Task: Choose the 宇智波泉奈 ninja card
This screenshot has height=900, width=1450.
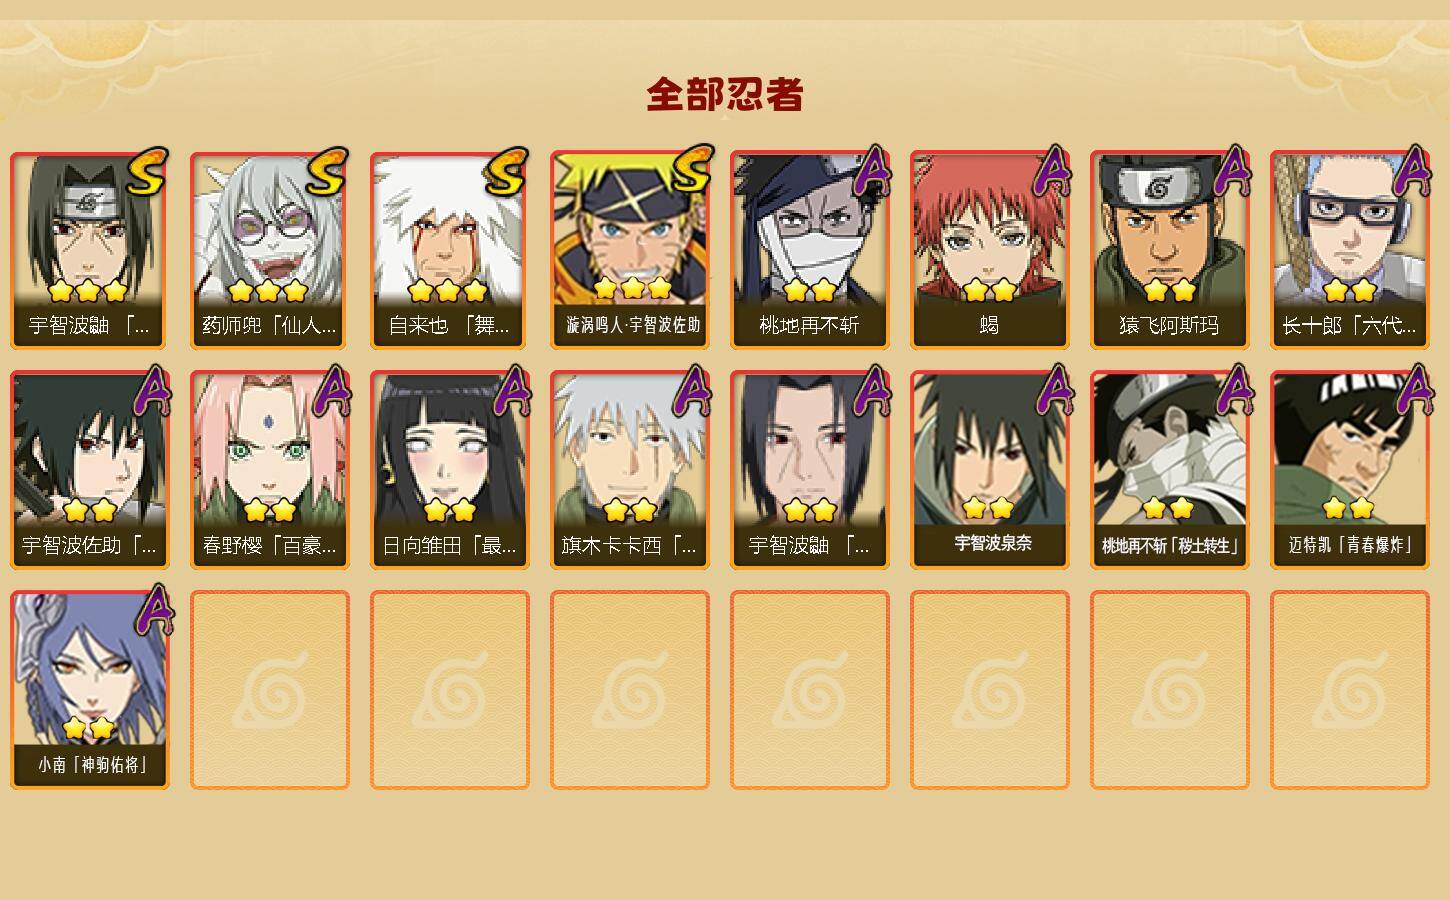Action: coord(989,470)
